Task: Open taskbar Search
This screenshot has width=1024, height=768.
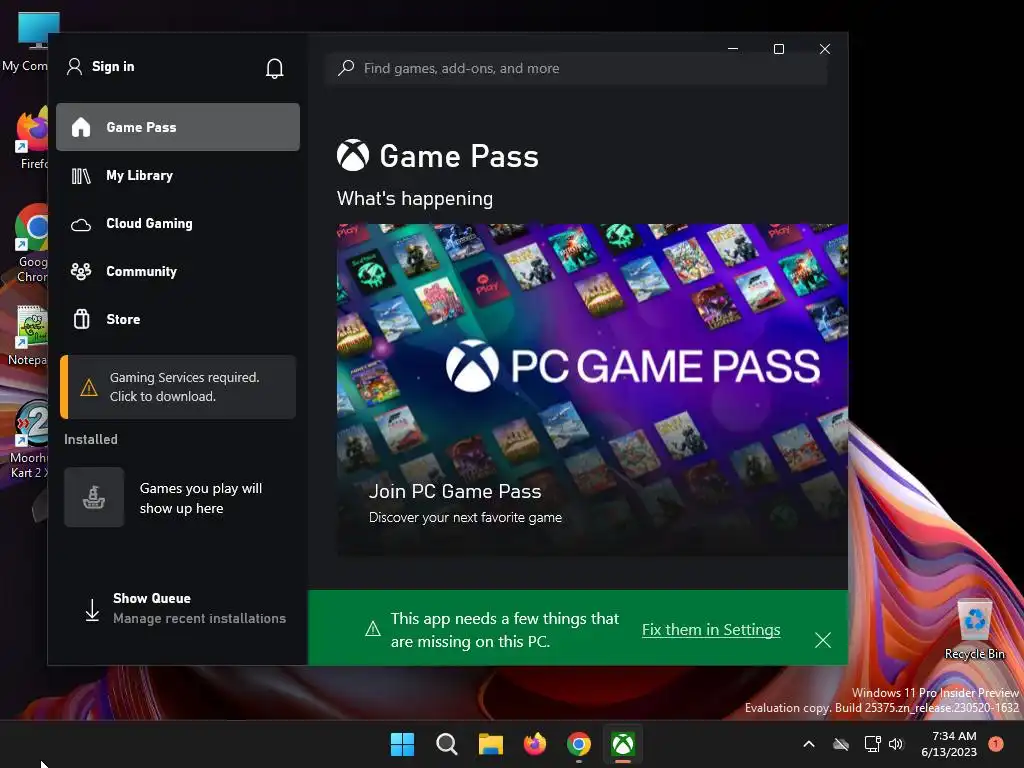Action: pyautogui.click(x=447, y=744)
